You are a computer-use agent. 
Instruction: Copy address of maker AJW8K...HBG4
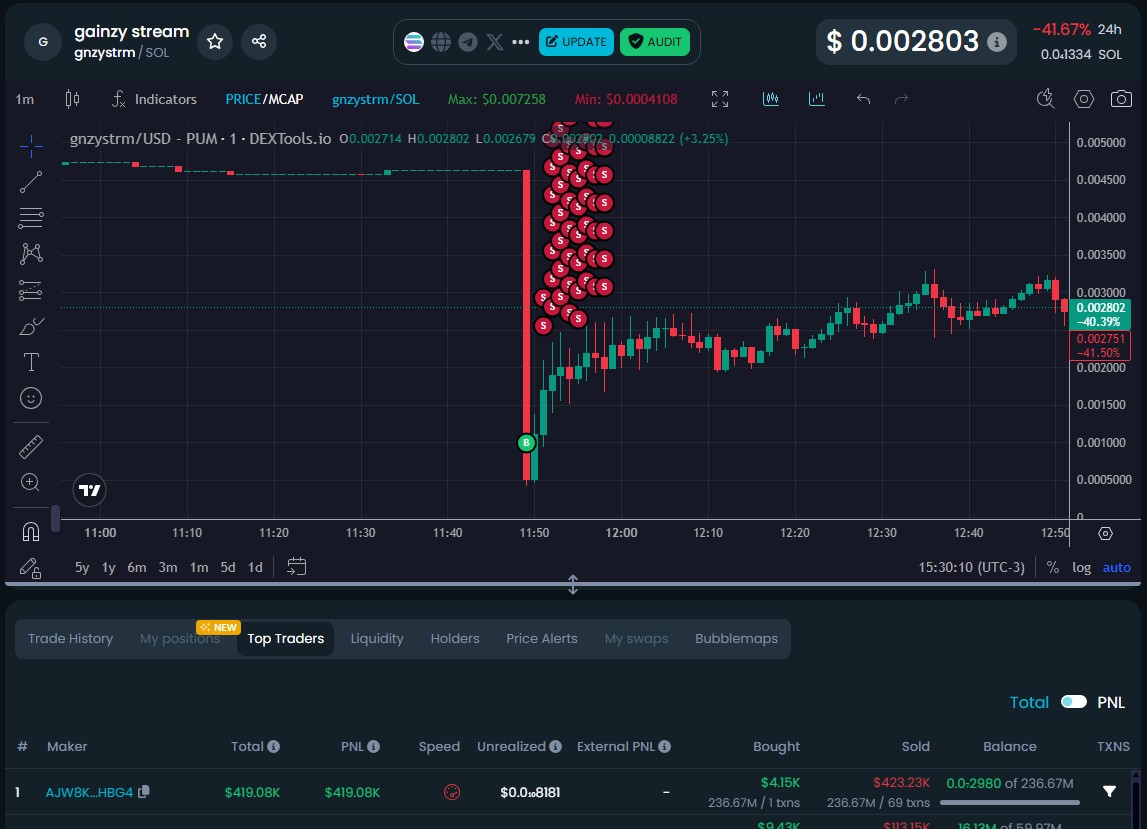tap(144, 792)
